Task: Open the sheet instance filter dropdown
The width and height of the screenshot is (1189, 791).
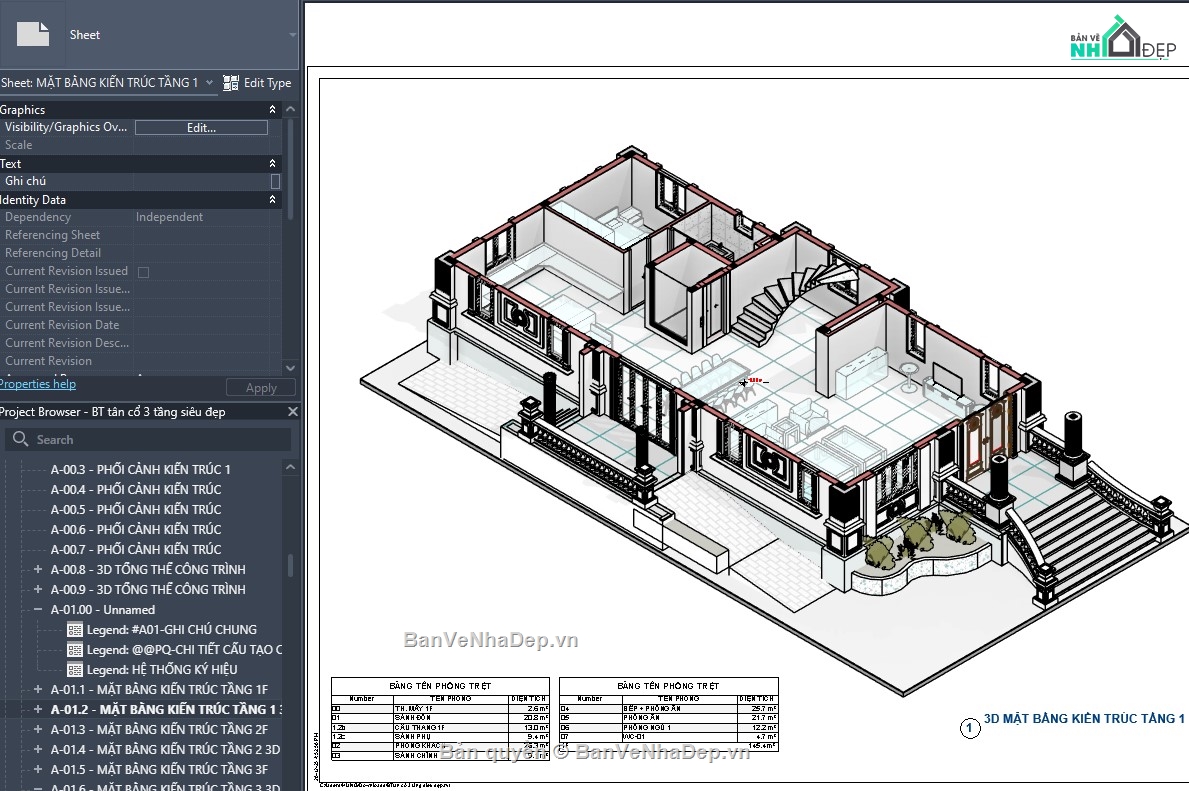Action: coord(209,83)
